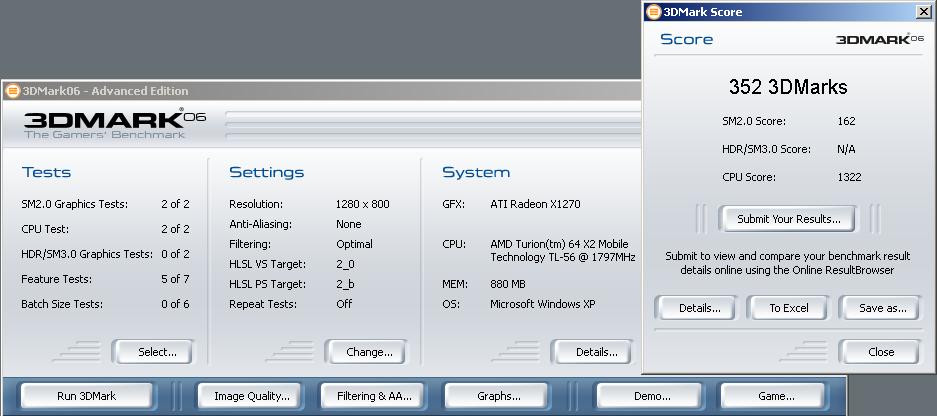937x416 pixels.
Task: Click HLSL VS Target value 2_0
Action: coord(346,264)
